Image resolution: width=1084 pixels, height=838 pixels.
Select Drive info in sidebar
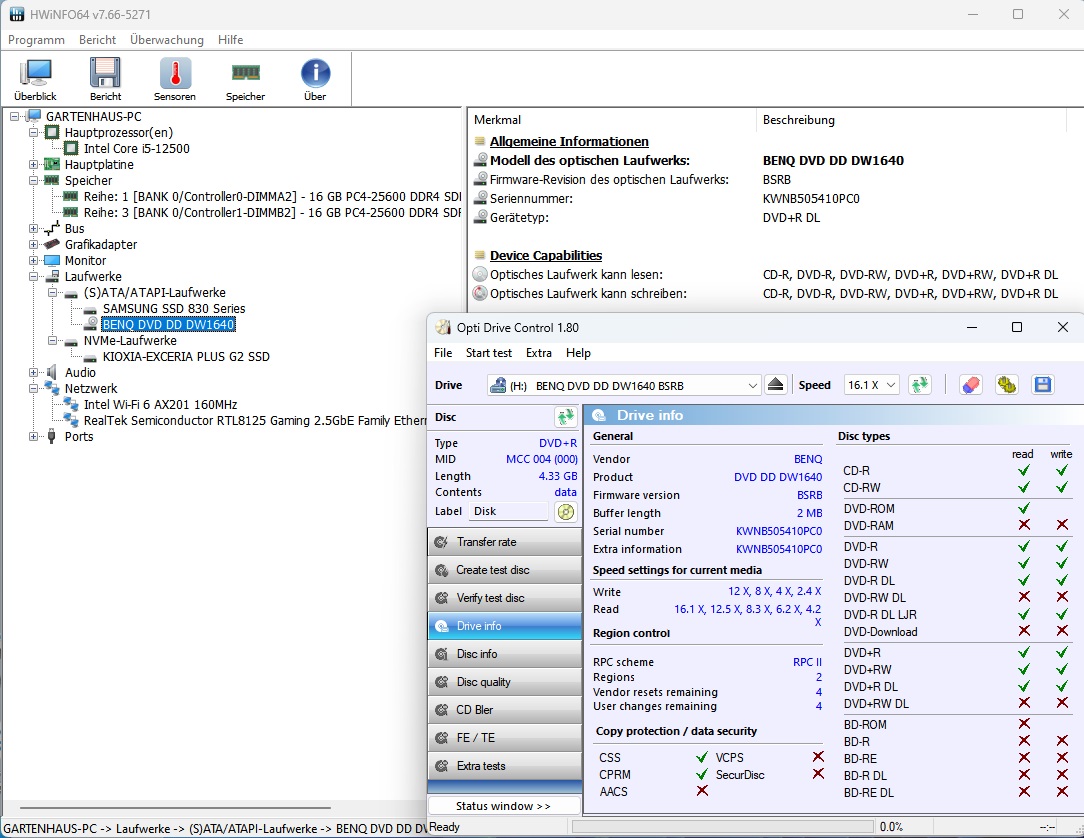pyautogui.click(x=505, y=626)
